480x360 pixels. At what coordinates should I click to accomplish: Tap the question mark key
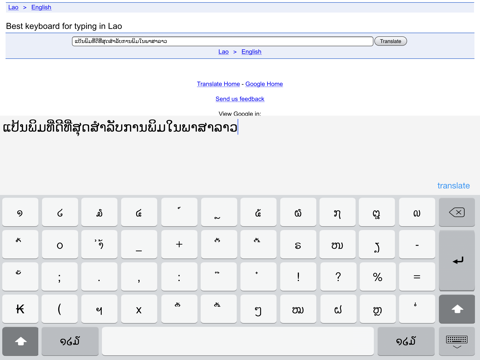click(x=337, y=277)
